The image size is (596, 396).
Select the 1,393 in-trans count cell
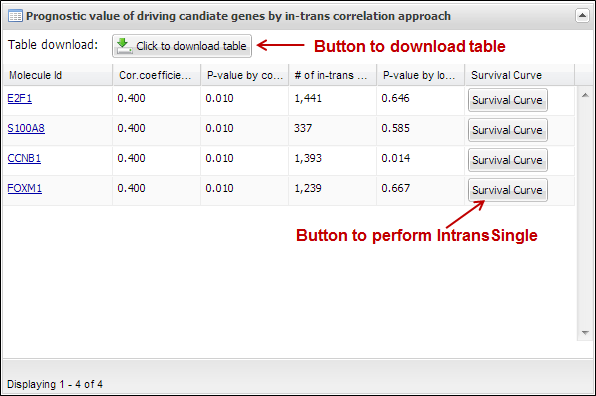[x=333, y=160]
